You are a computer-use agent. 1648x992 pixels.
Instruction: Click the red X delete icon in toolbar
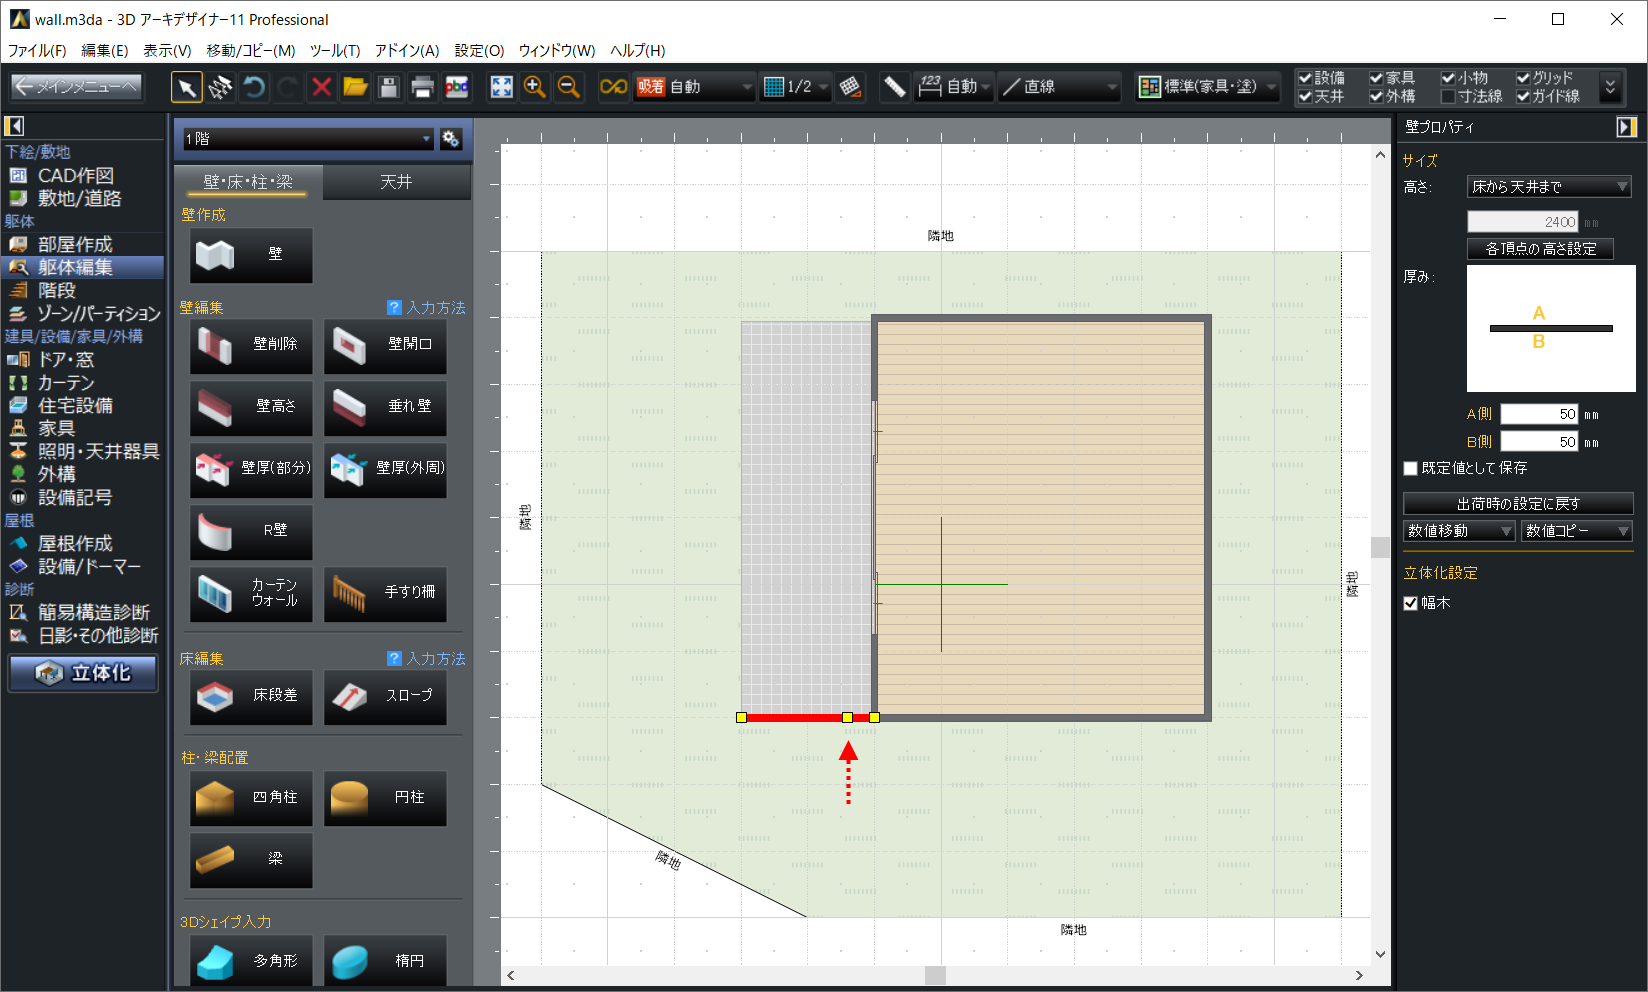321,88
